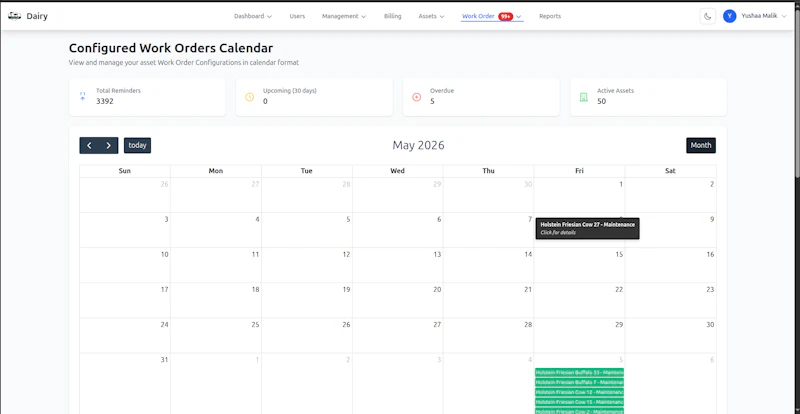Expand the Assets dropdown menu
This screenshot has height=414, width=800.
pos(431,16)
